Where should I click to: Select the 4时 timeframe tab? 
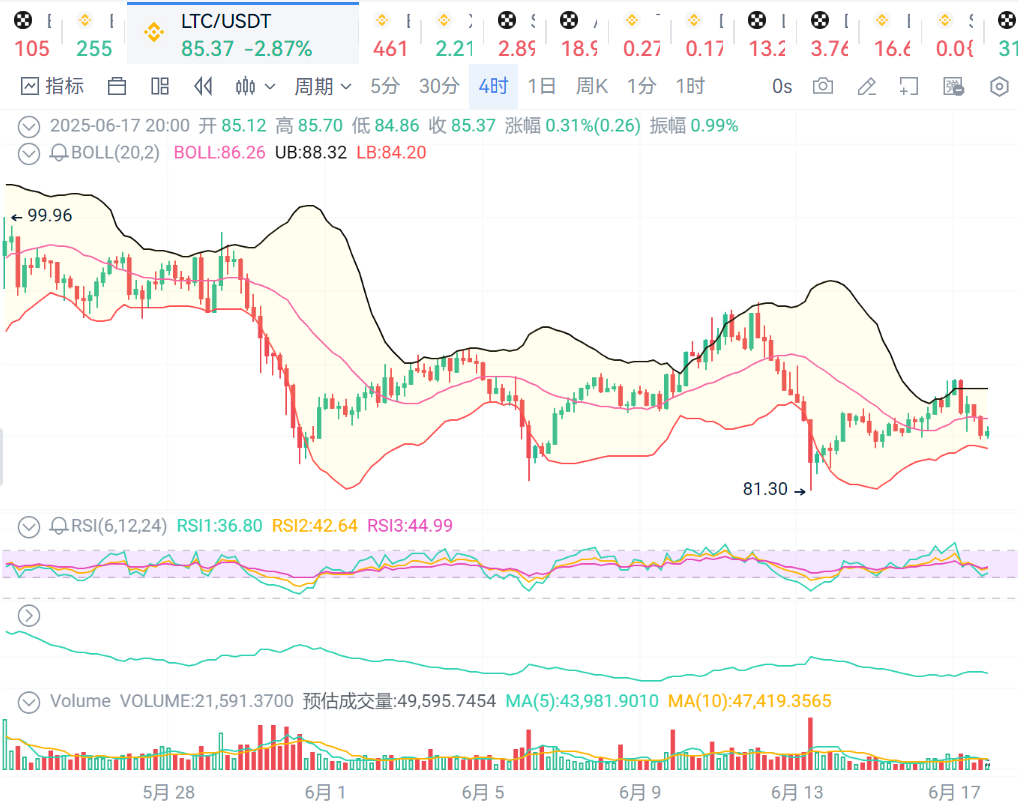click(x=493, y=86)
